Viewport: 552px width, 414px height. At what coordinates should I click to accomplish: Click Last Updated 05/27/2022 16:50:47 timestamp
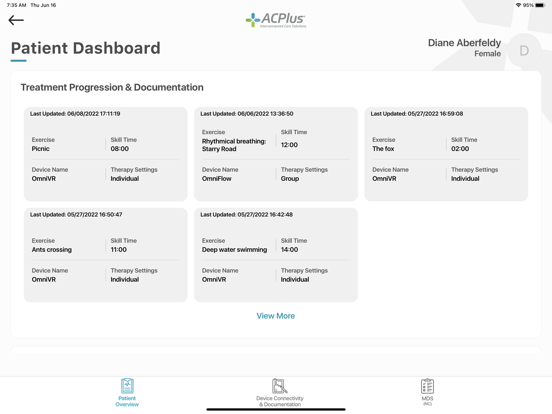click(76, 214)
